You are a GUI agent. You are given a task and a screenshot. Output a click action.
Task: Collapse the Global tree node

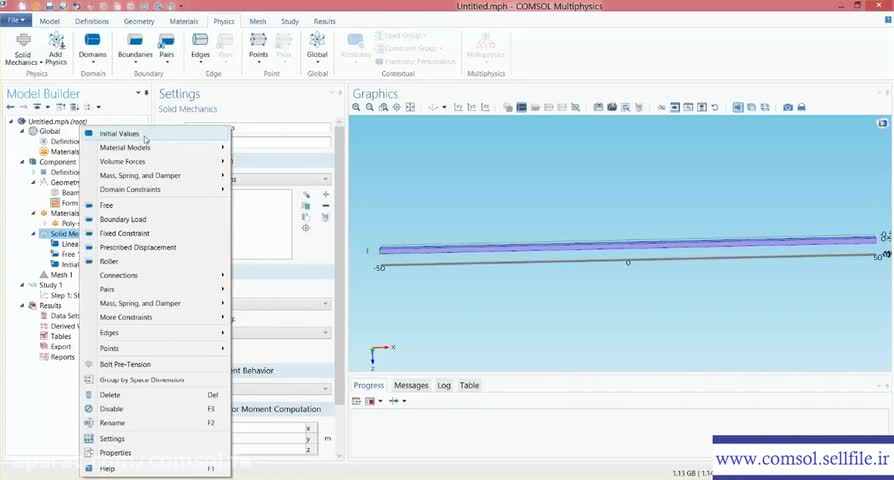22,131
